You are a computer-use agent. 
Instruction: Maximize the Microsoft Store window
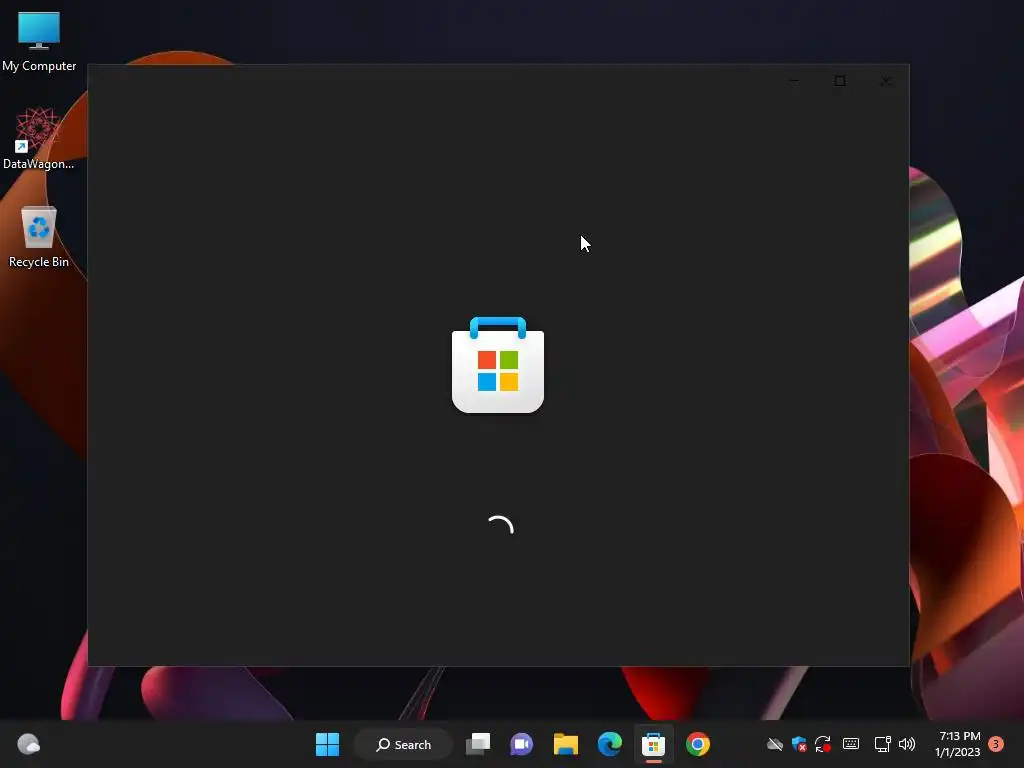point(840,81)
